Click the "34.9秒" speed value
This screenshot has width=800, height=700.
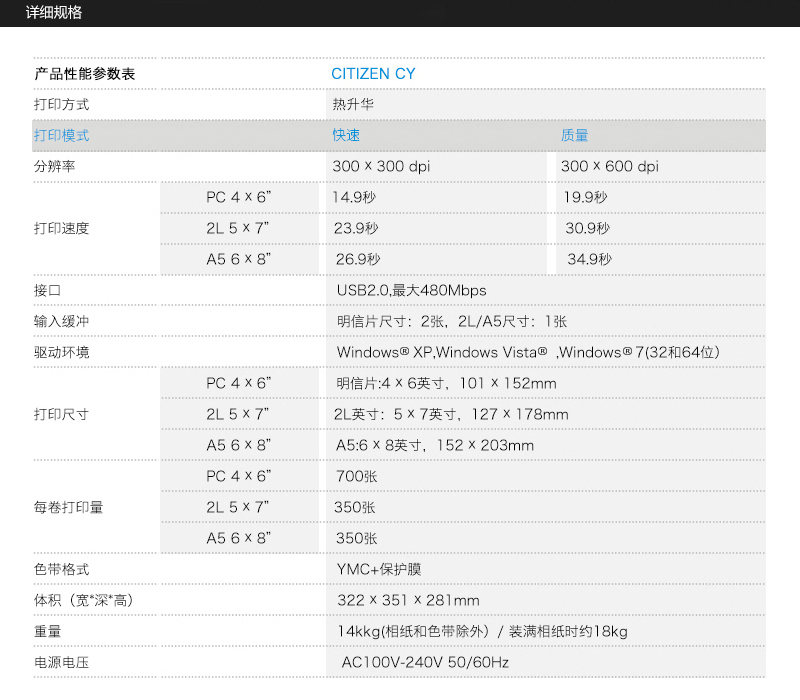(x=589, y=259)
